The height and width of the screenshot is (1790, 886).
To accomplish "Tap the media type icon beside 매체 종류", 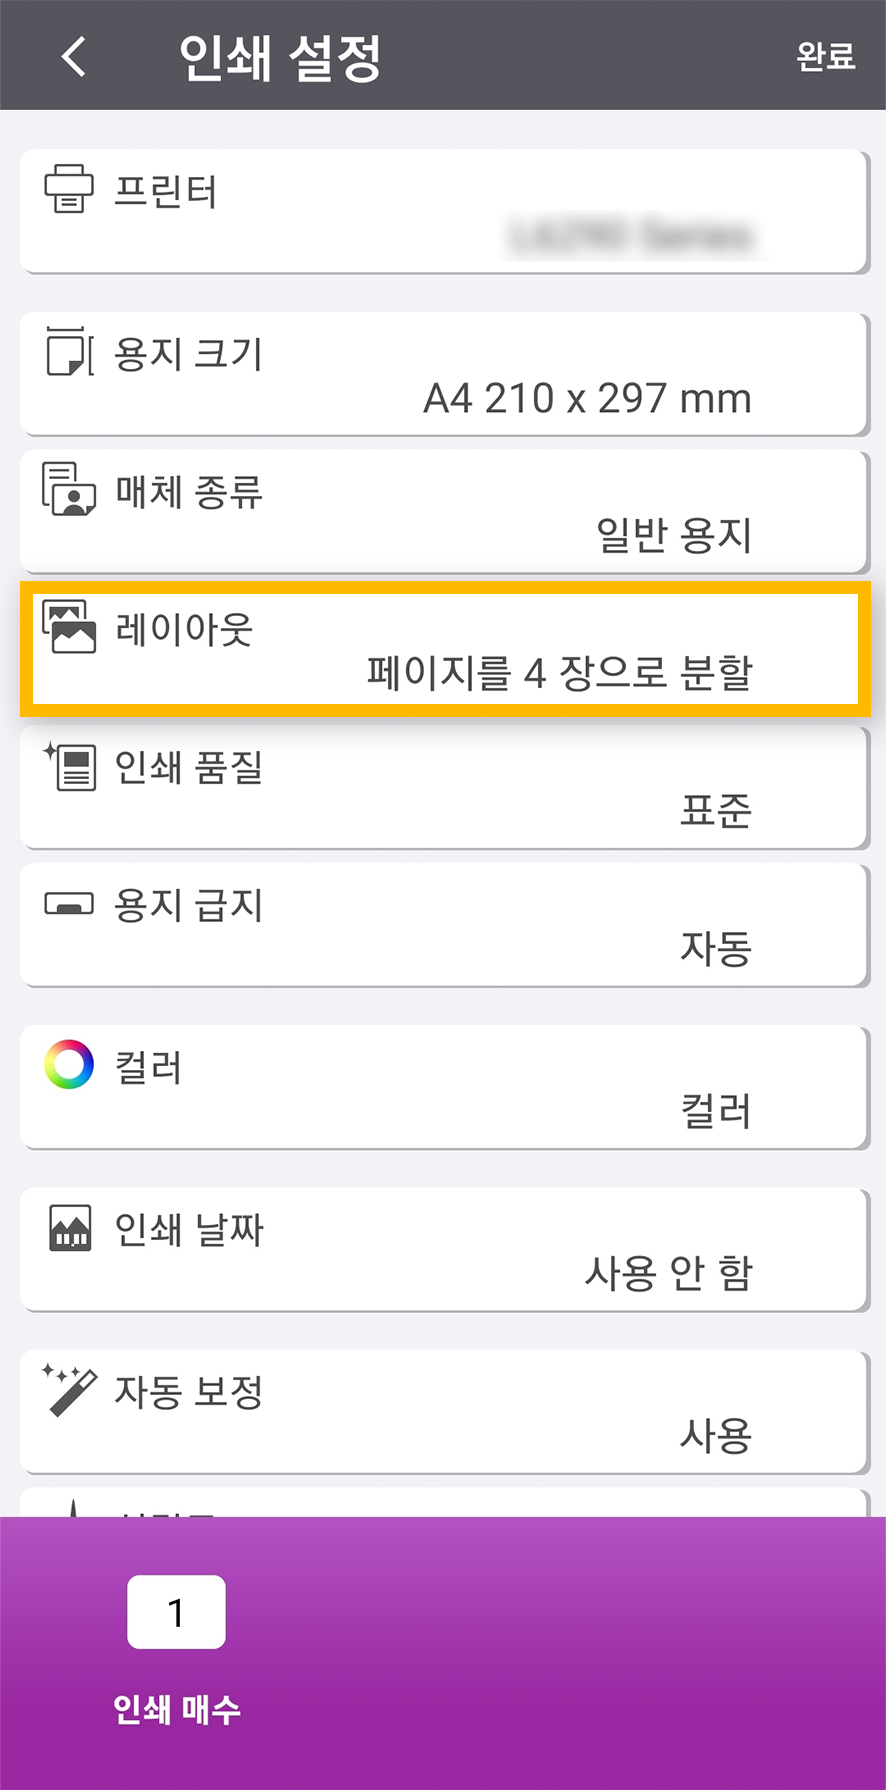I will click(69, 489).
